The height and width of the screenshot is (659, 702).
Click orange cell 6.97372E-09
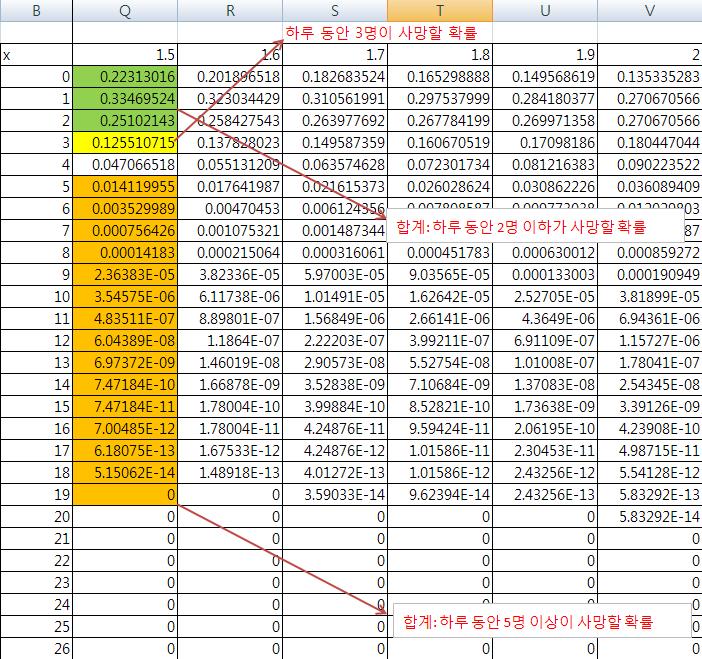coord(125,363)
